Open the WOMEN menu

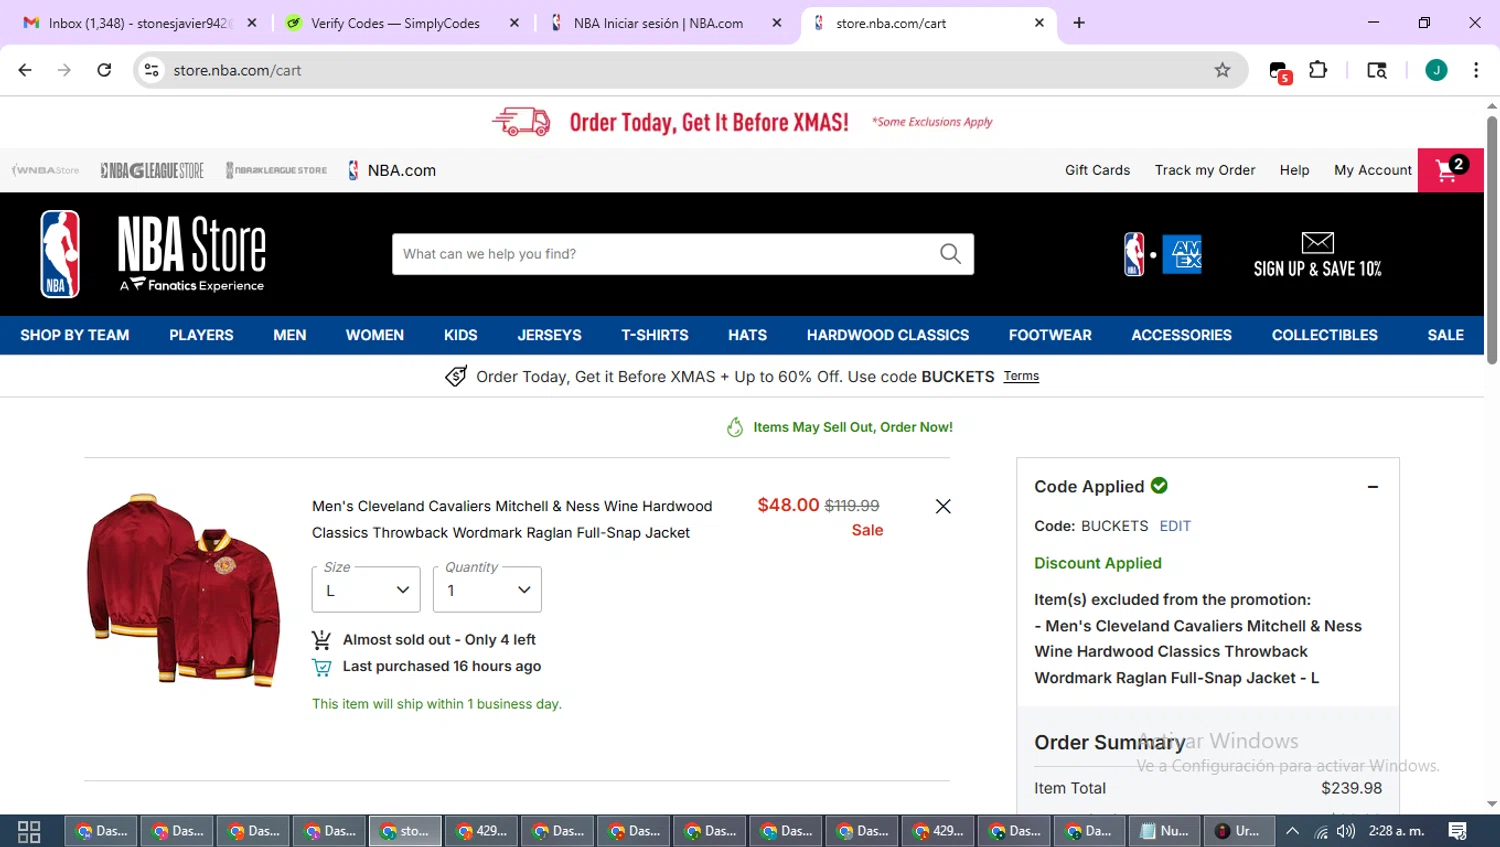pyautogui.click(x=375, y=335)
